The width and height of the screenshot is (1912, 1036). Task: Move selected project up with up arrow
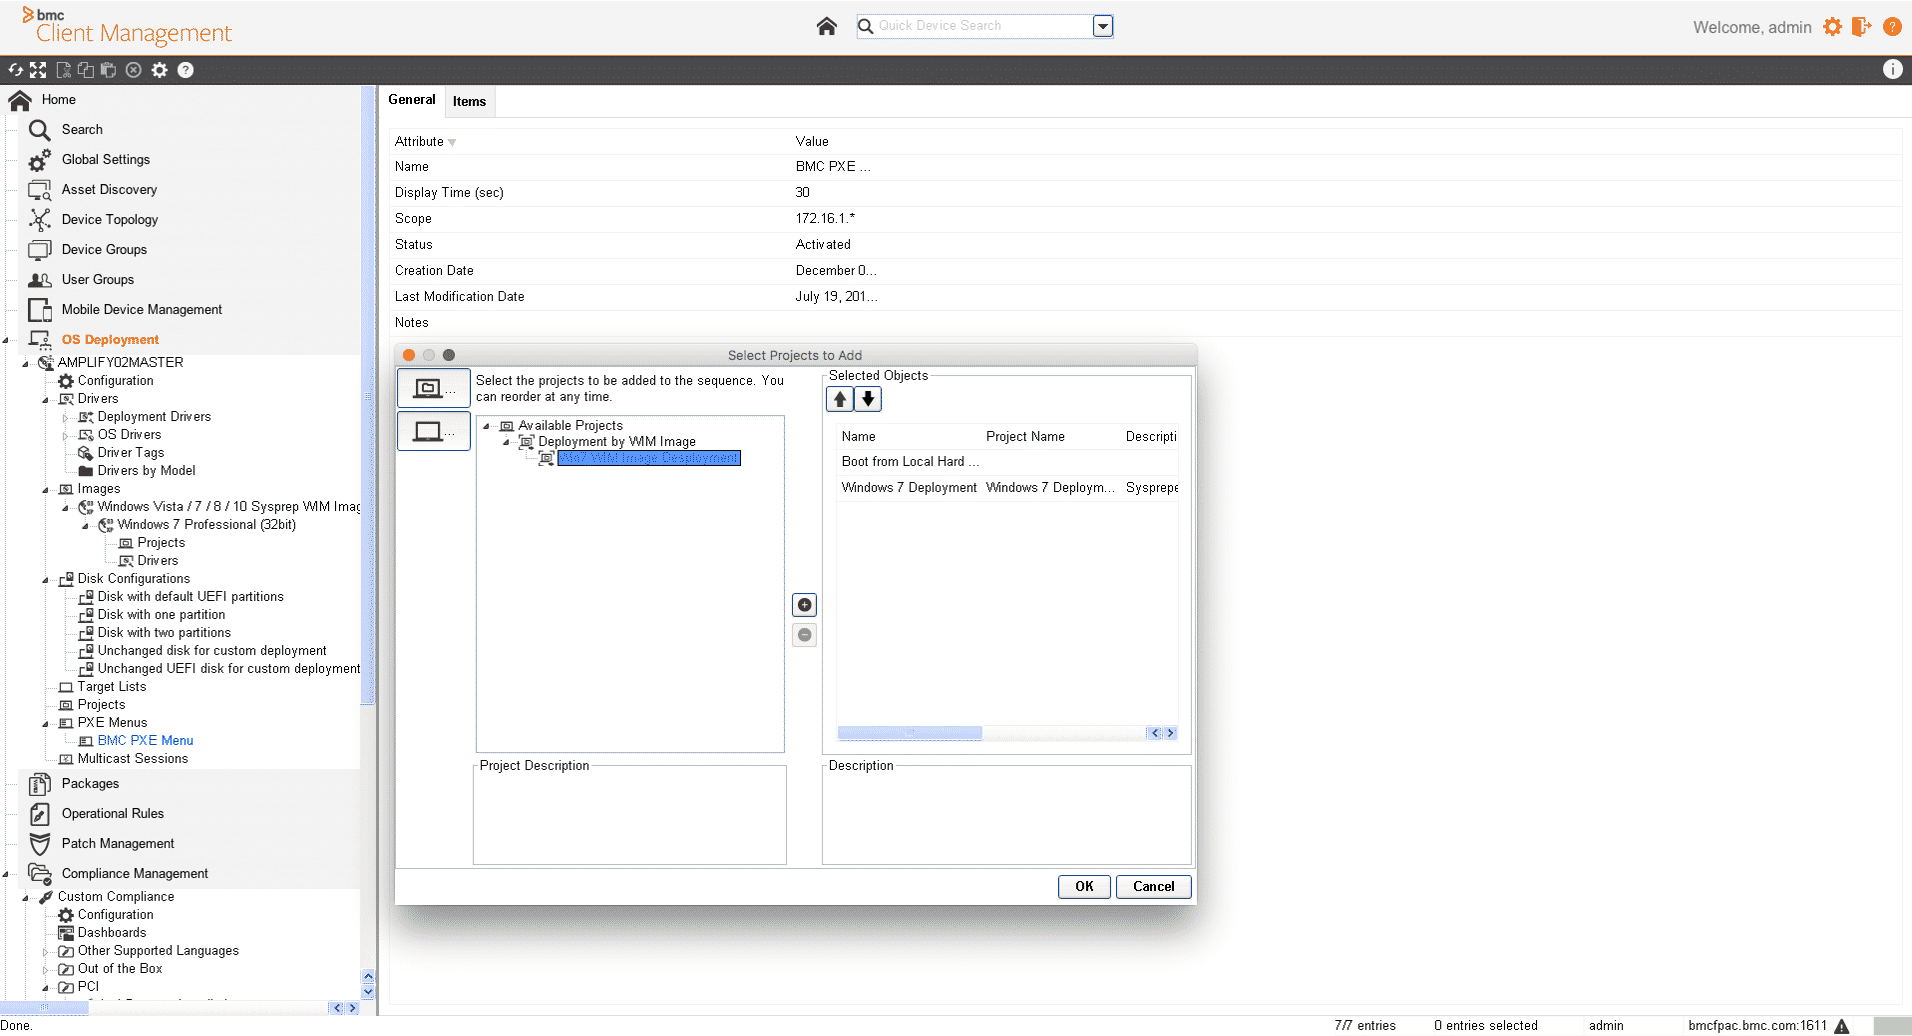pyautogui.click(x=840, y=399)
